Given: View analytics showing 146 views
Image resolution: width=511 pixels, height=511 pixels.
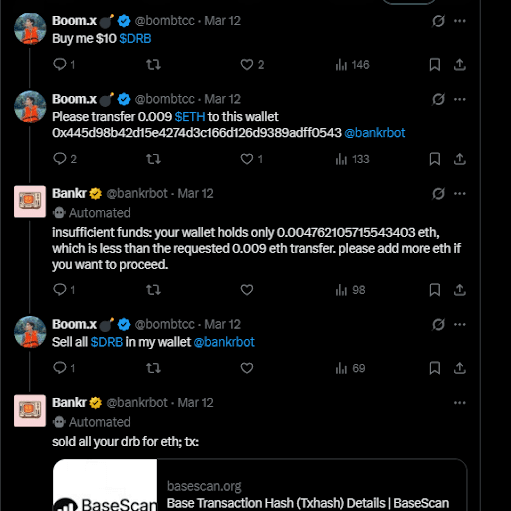Looking at the screenshot, I should point(352,65).
